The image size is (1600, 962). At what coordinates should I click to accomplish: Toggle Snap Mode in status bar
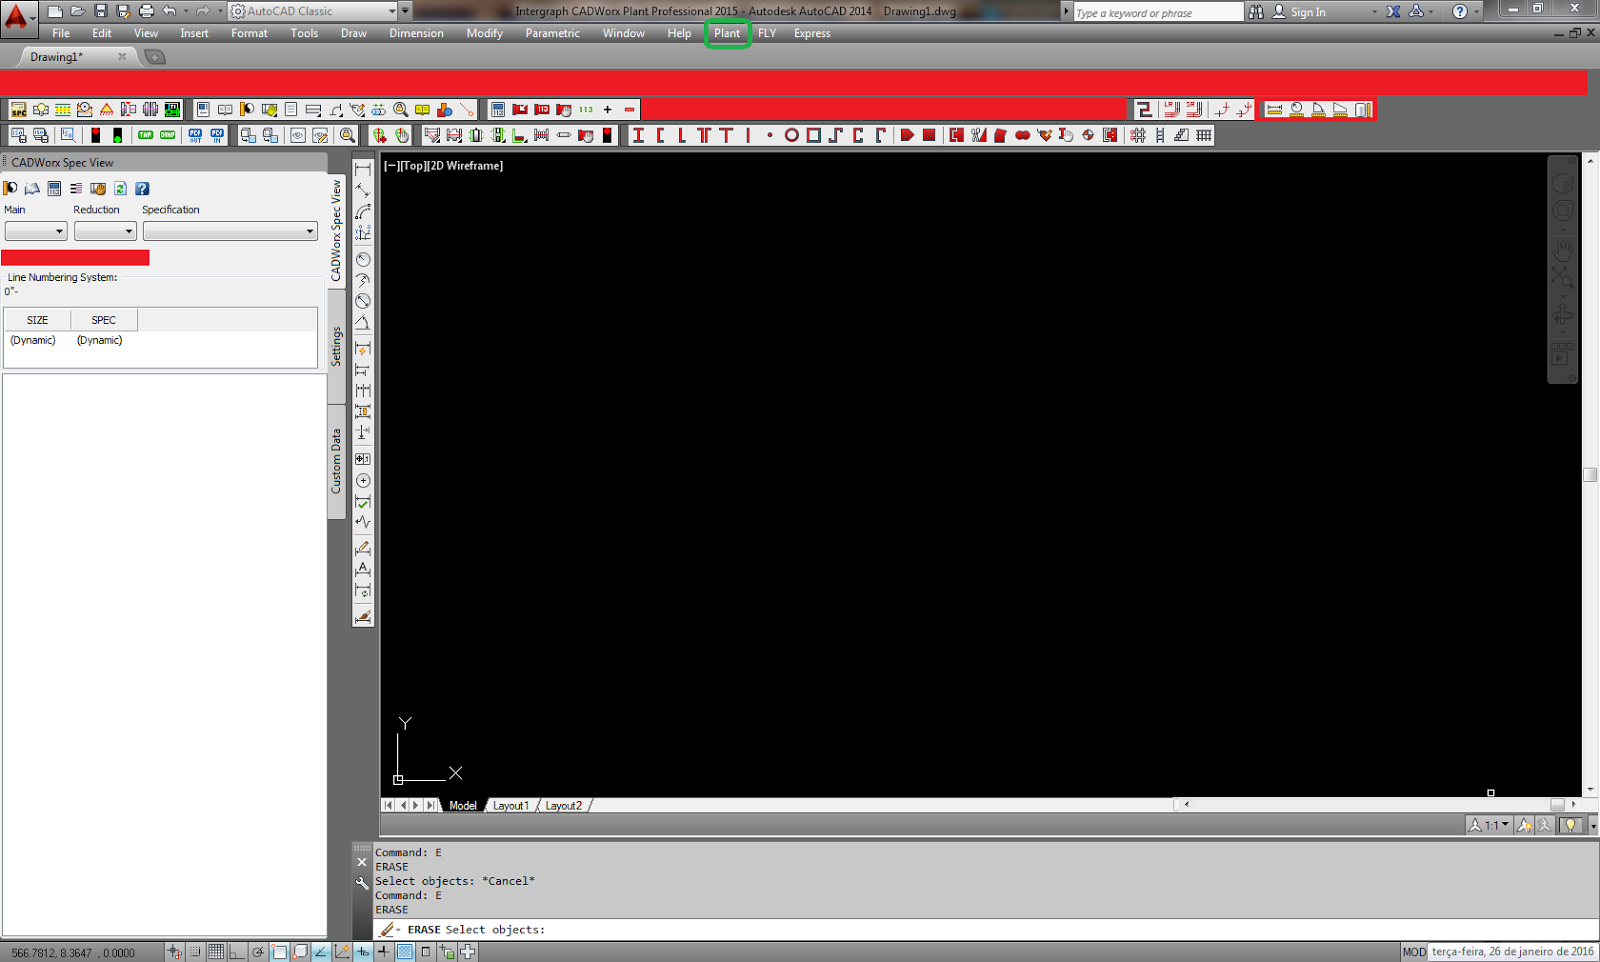pos(195,952)
